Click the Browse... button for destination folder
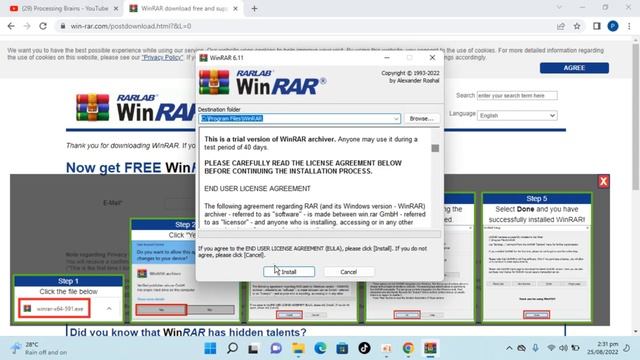The width and height of the screenshot is (640, 360). [422, 118]
